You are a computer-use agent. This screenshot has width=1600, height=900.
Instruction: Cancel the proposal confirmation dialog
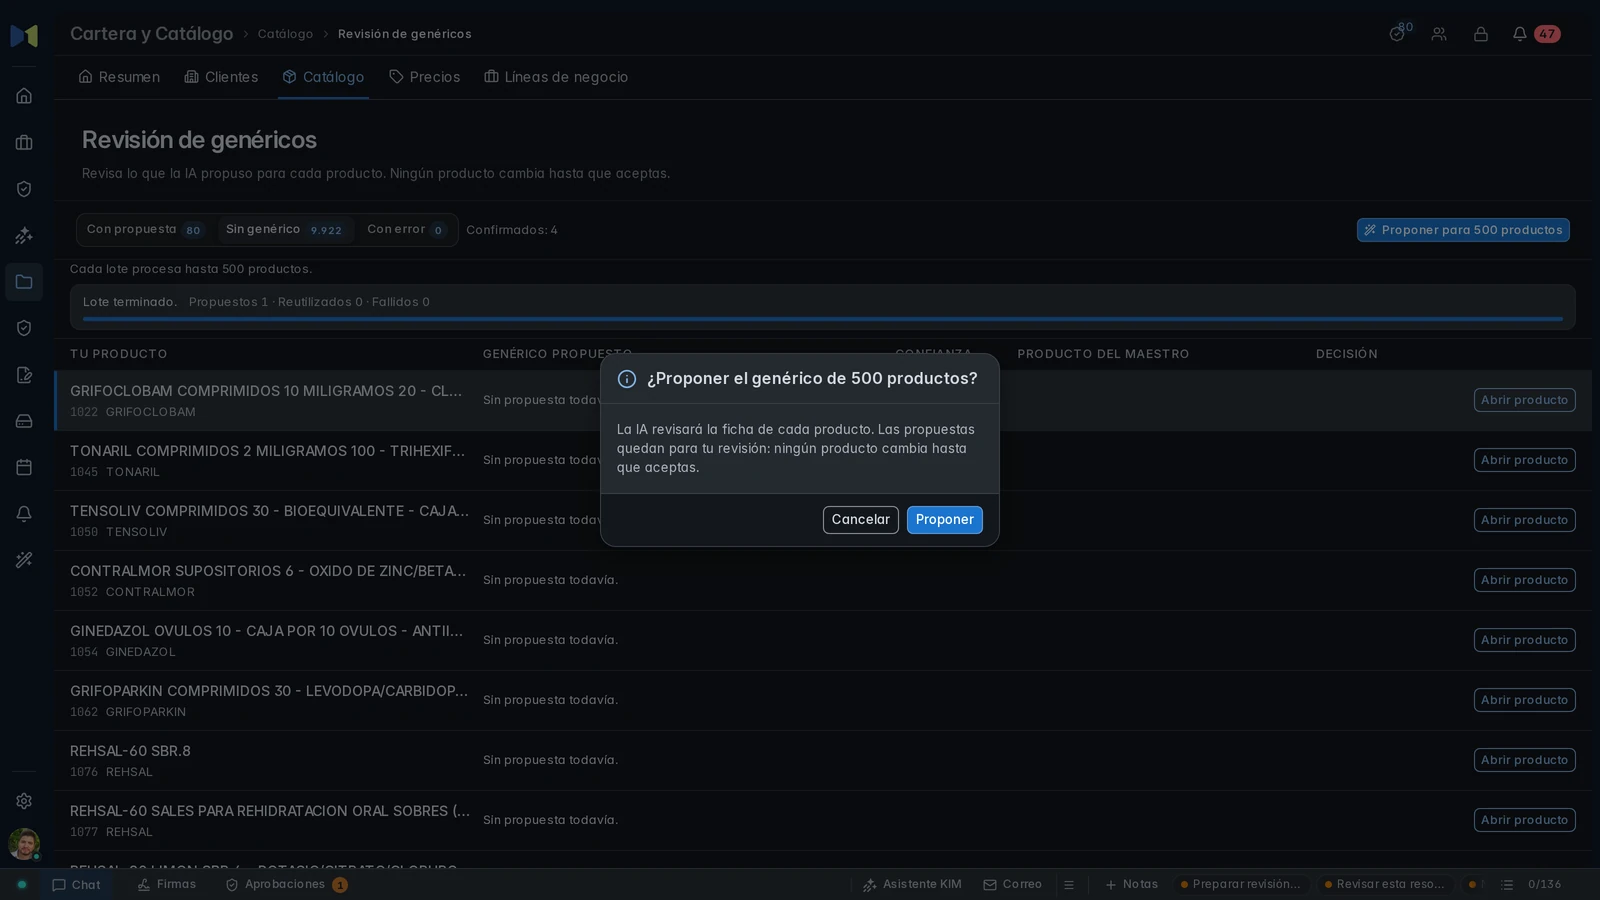[x=860, y=520]
